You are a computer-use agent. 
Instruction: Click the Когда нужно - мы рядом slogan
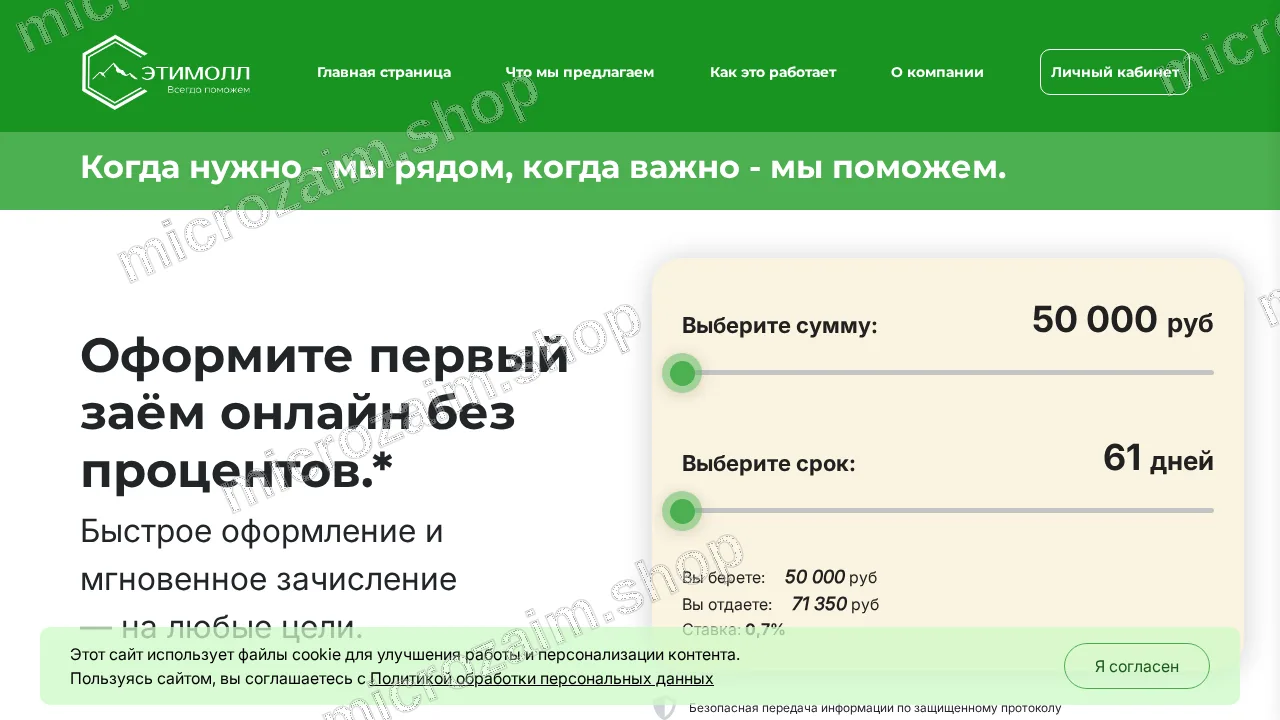(x=543, y=167)
